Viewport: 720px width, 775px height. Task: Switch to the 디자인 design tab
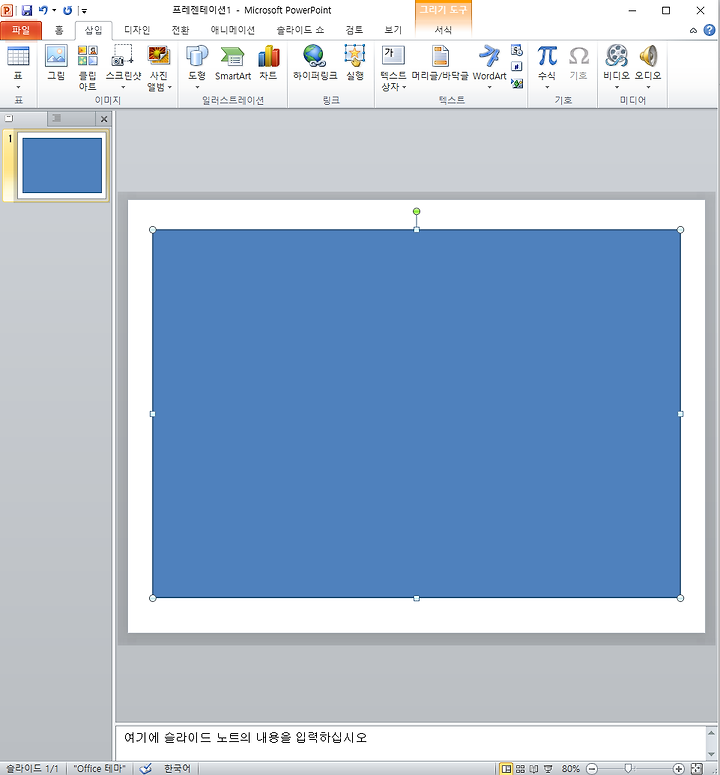137,30
